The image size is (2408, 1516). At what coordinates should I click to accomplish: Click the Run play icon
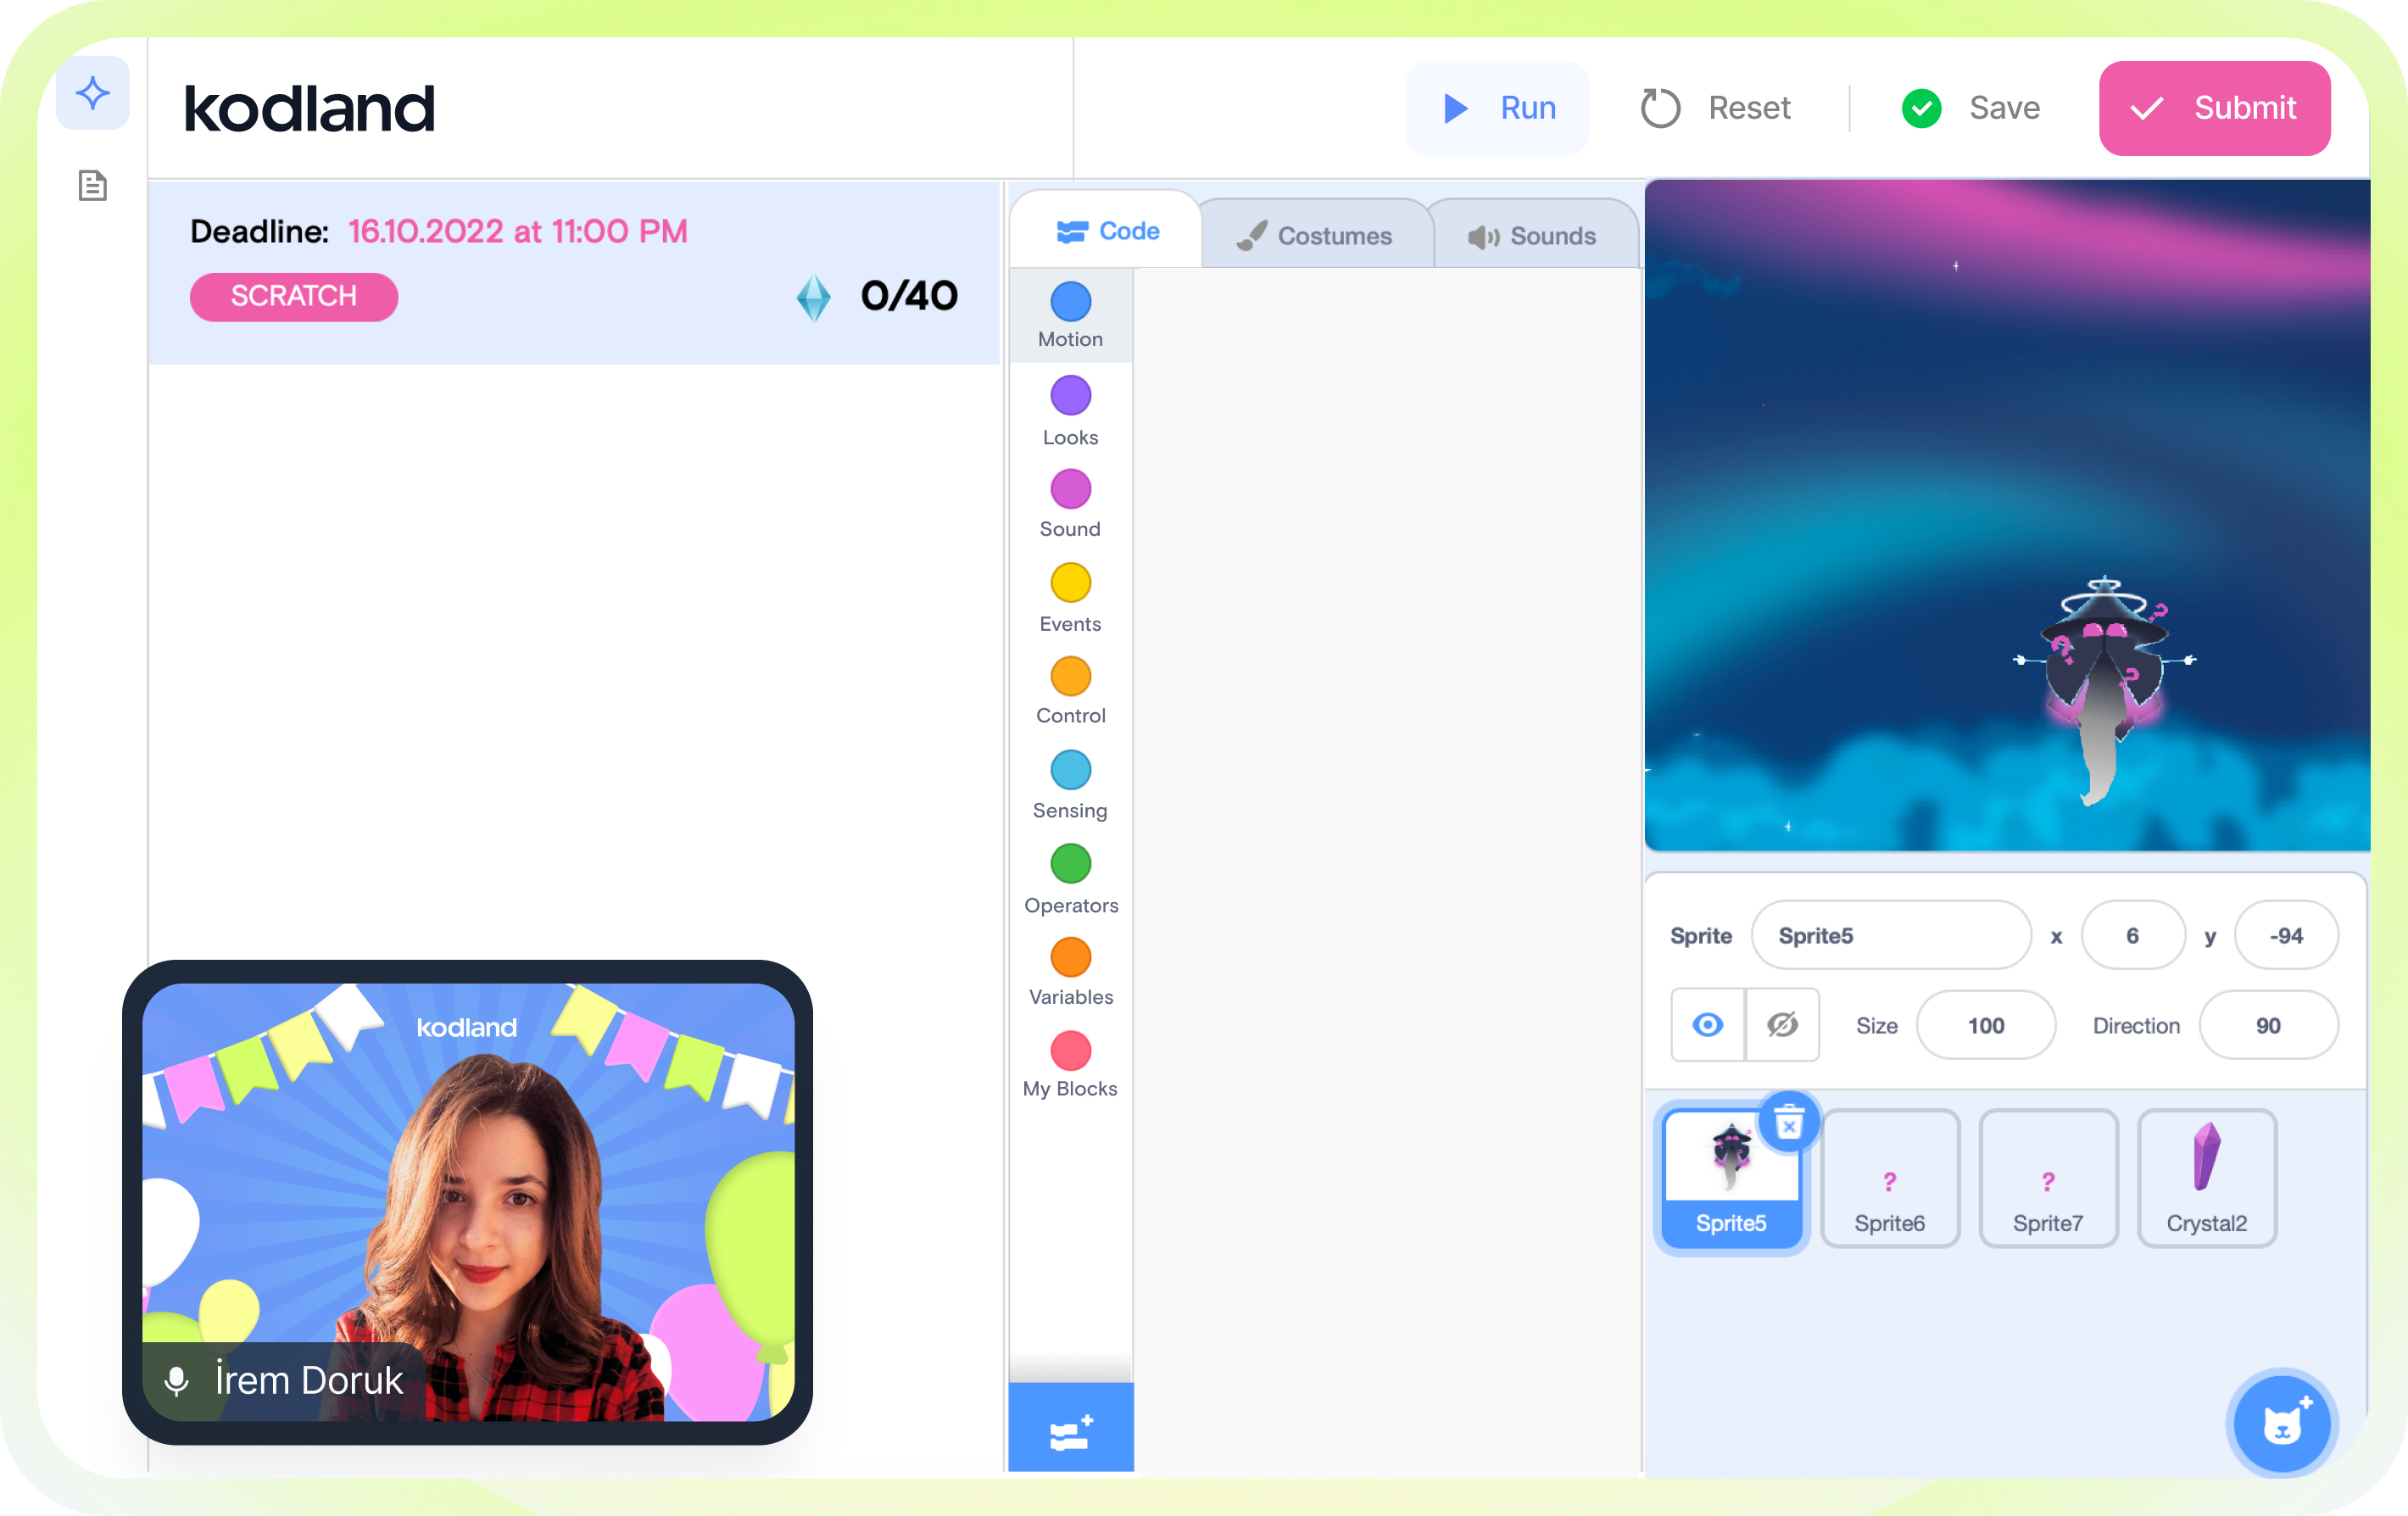point(1456,108)
